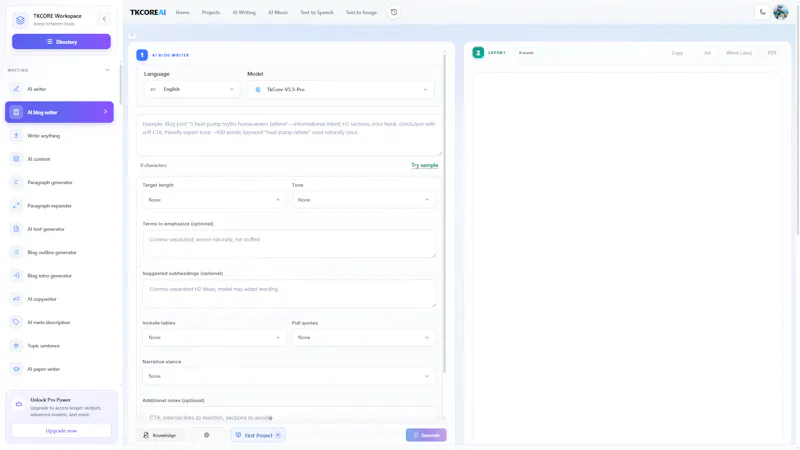Open the Target length dropdown
800x450 pixels.
[x=214, y=200]
